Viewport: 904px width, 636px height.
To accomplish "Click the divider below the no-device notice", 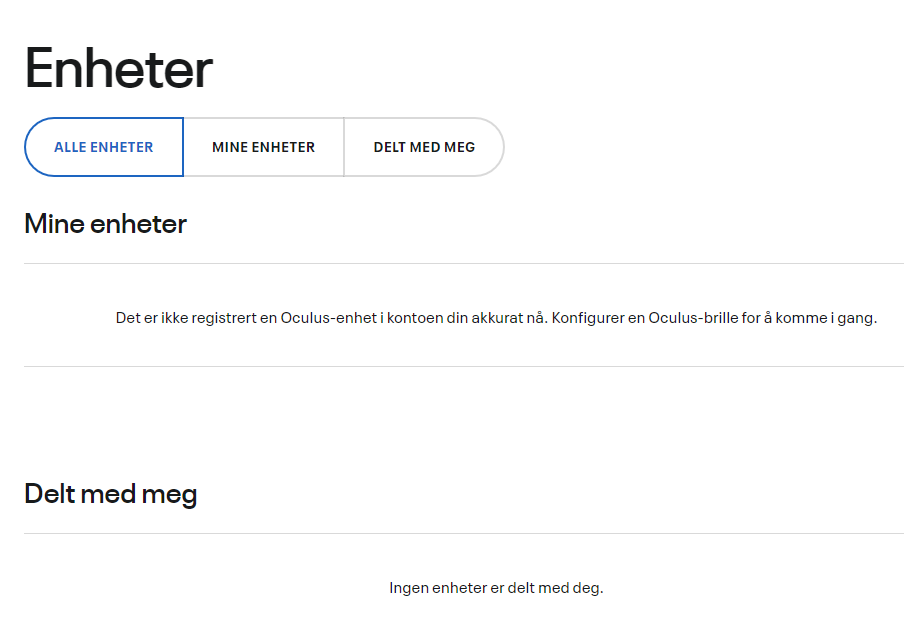I will pyautogui.click(x=464, y=366).
